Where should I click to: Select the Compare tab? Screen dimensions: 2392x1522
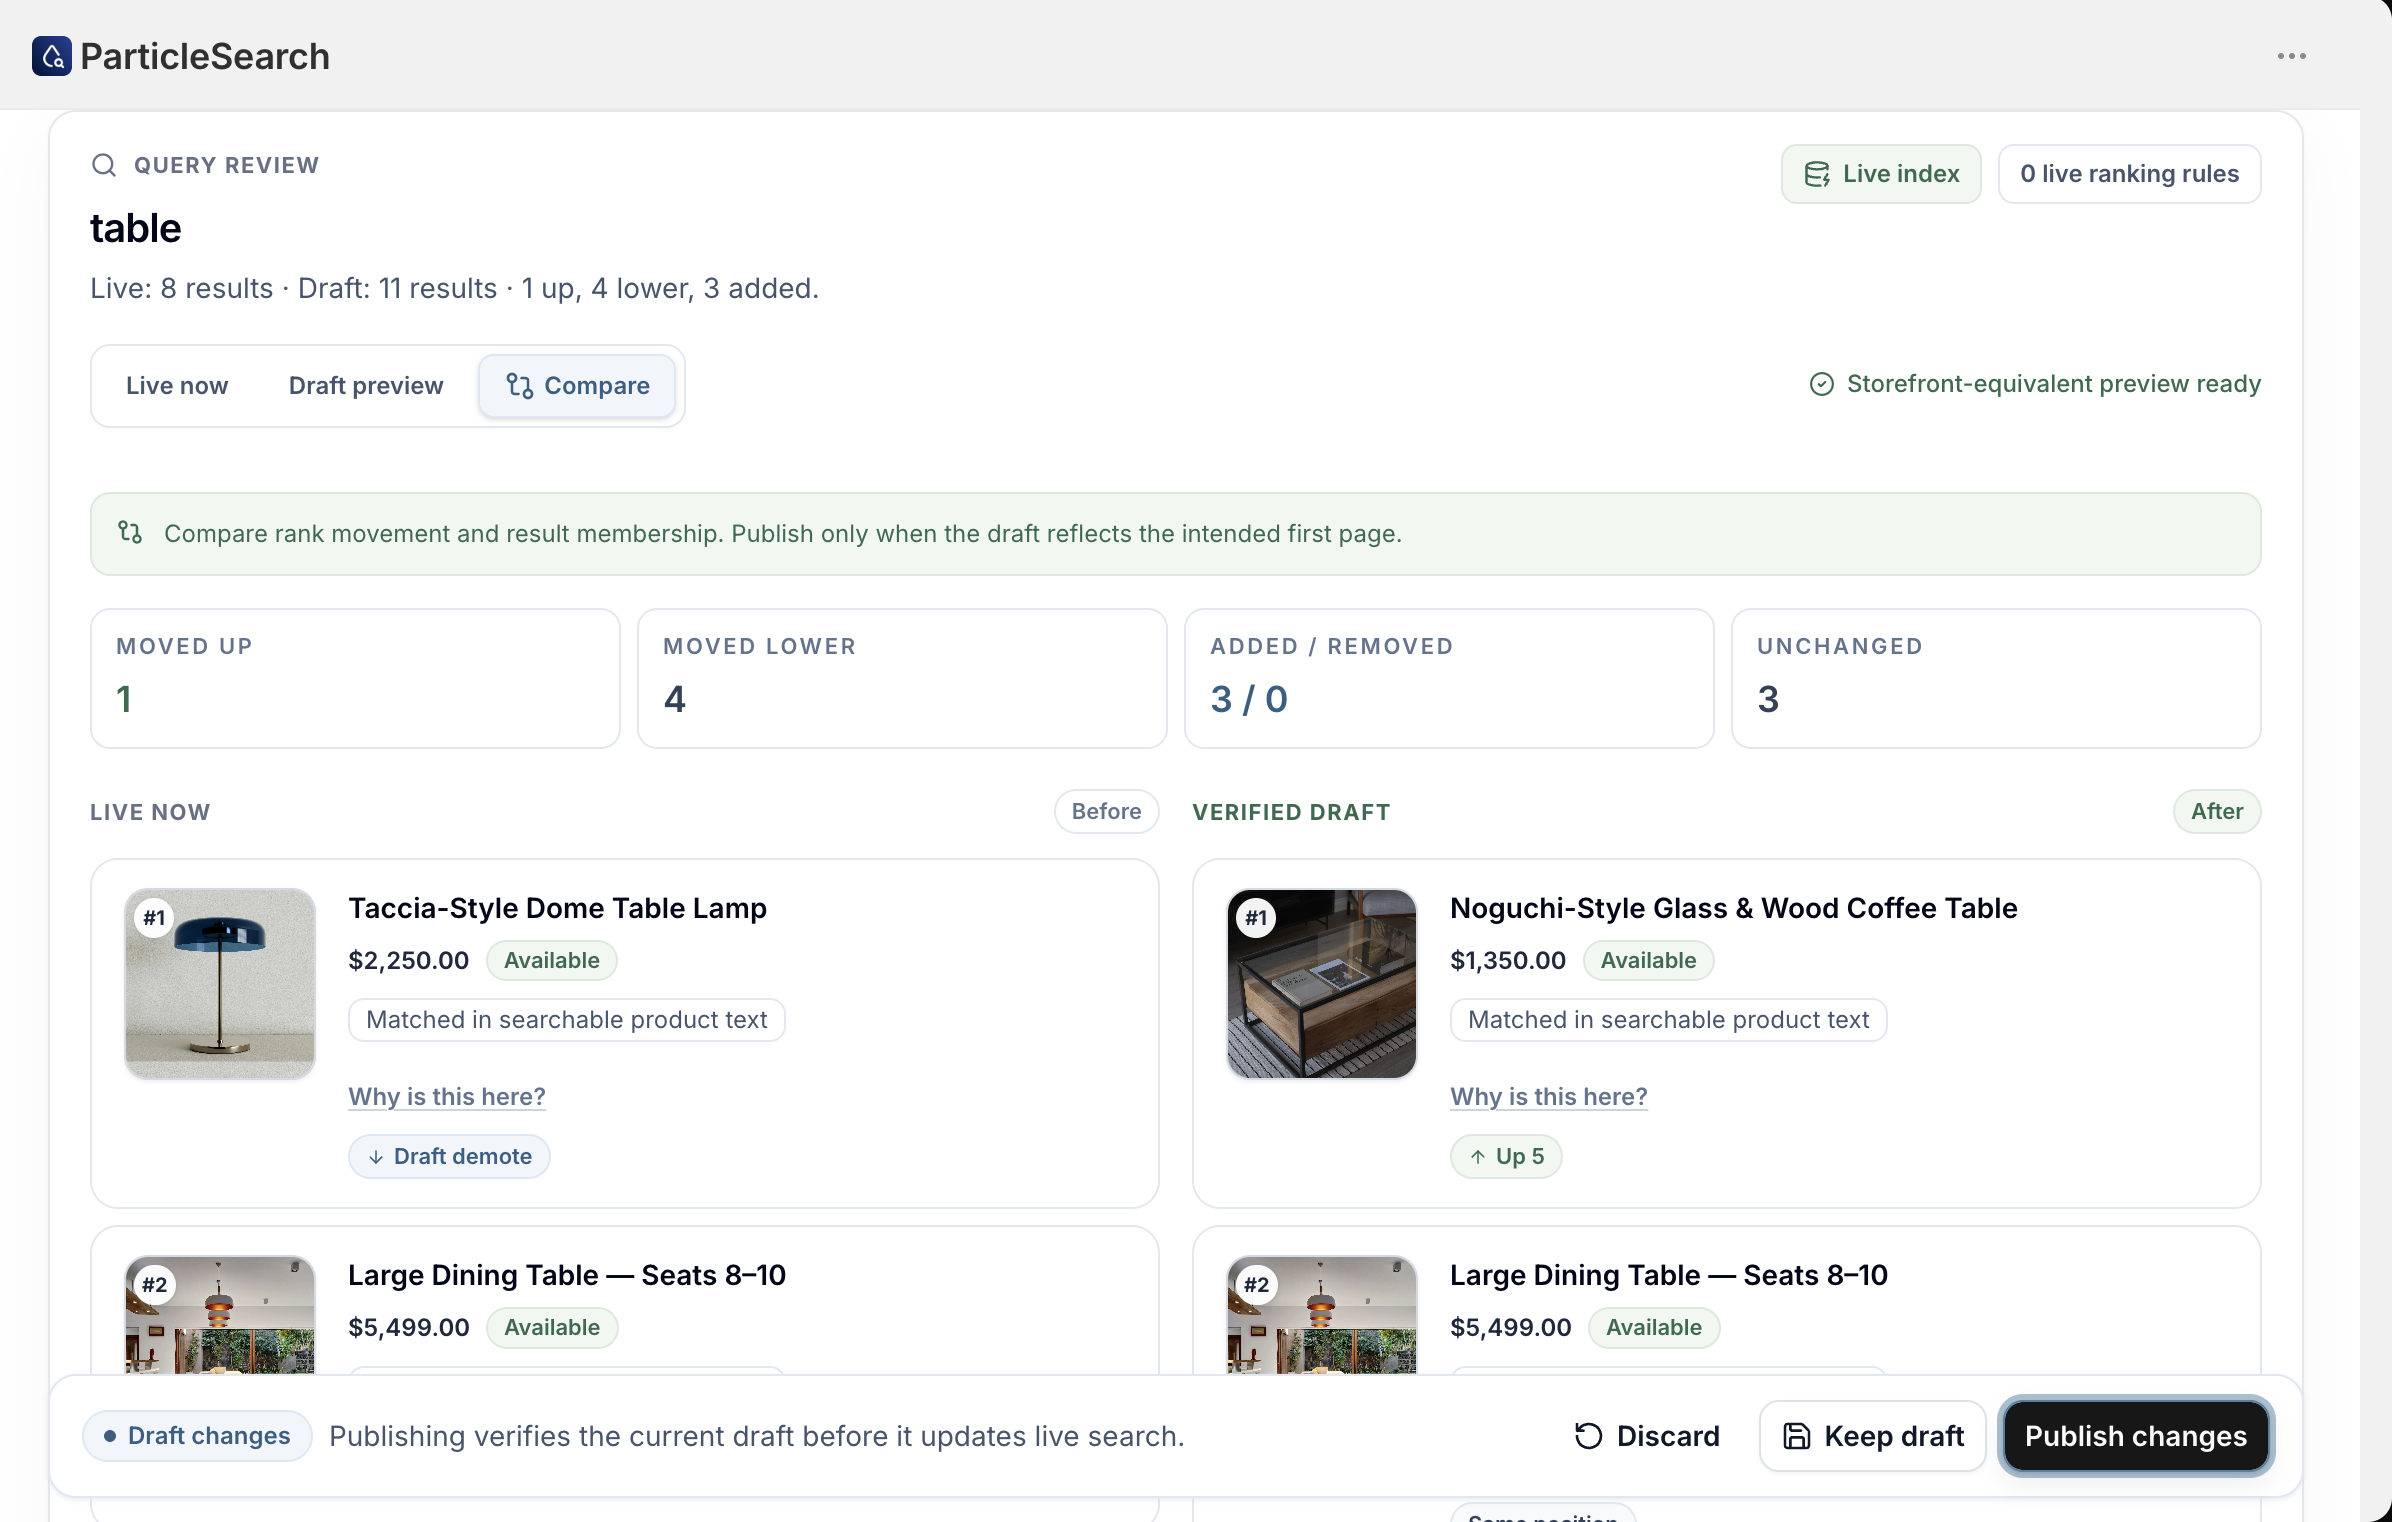click(577, 386)
